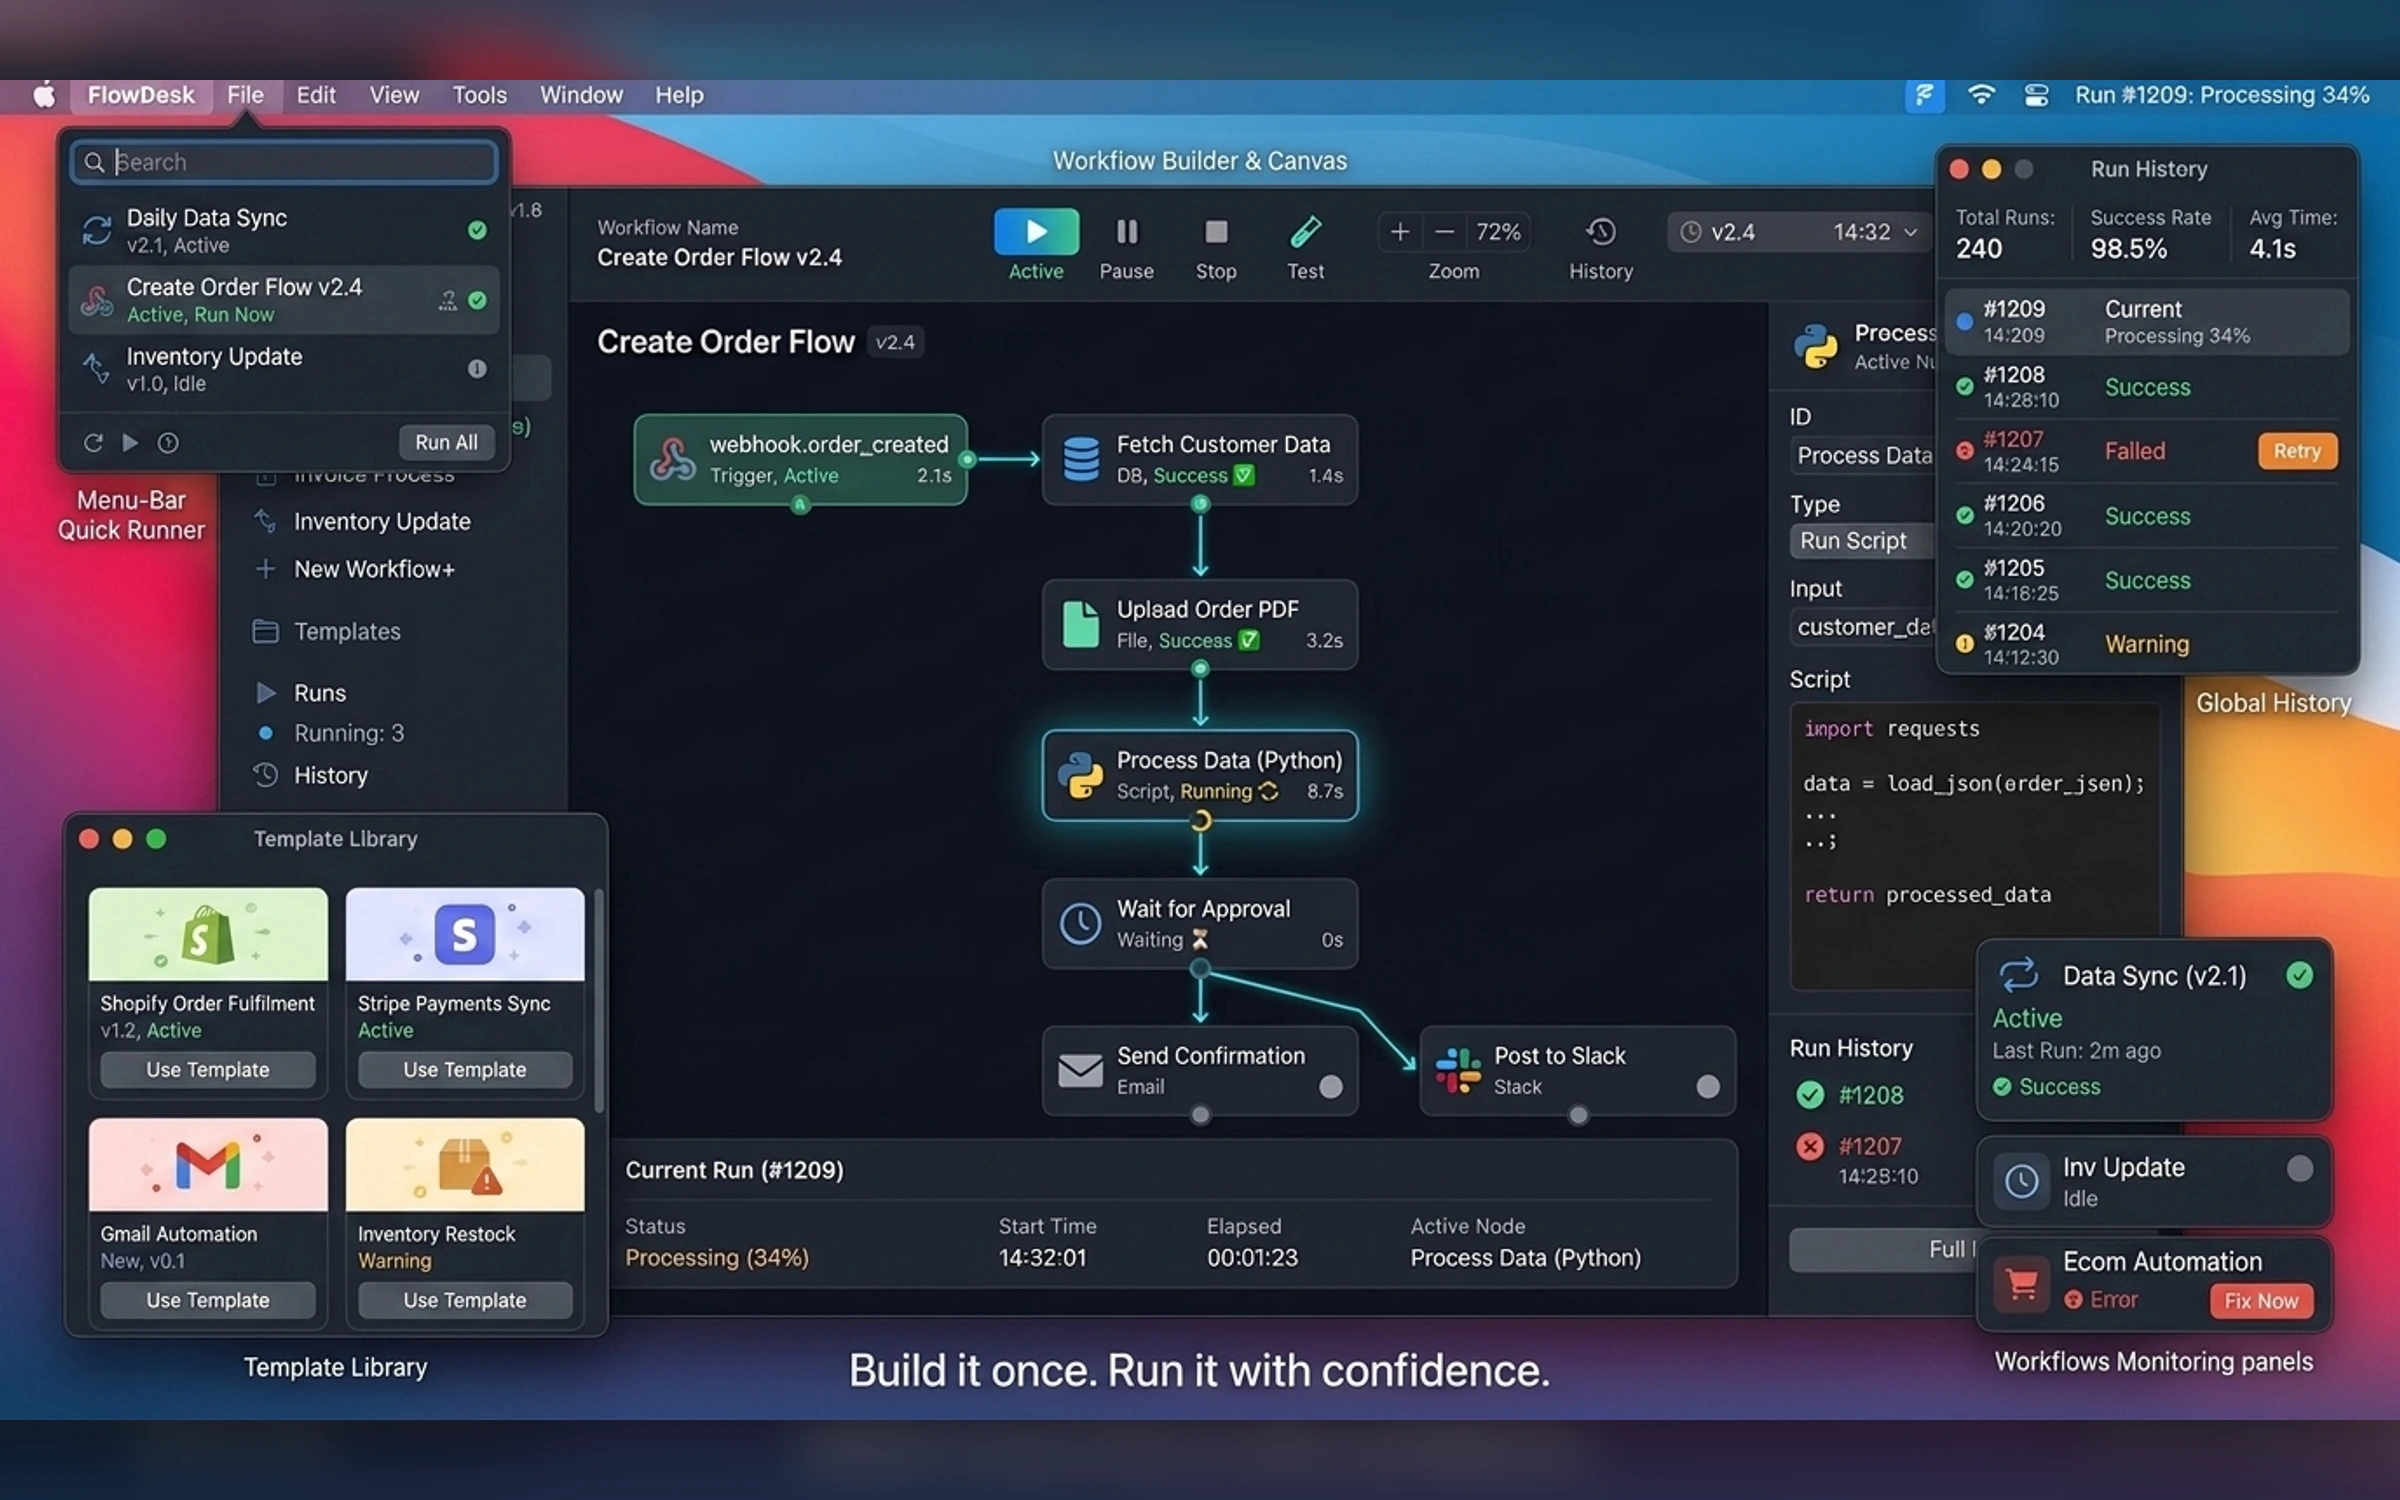
Task: Open the Tools menu
Action: [x=479, y=95]
